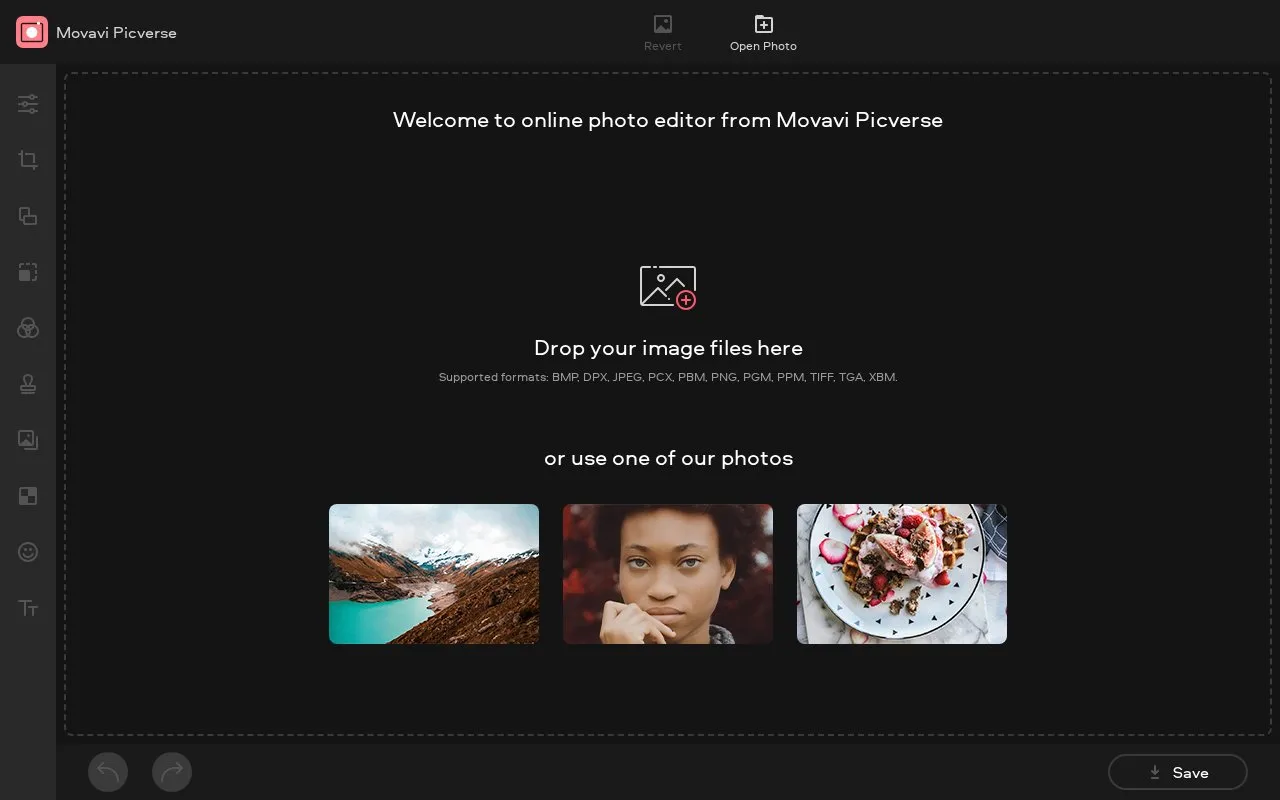Select the Text tool icon
The image size is (1280, 800).
coord(28,608)
